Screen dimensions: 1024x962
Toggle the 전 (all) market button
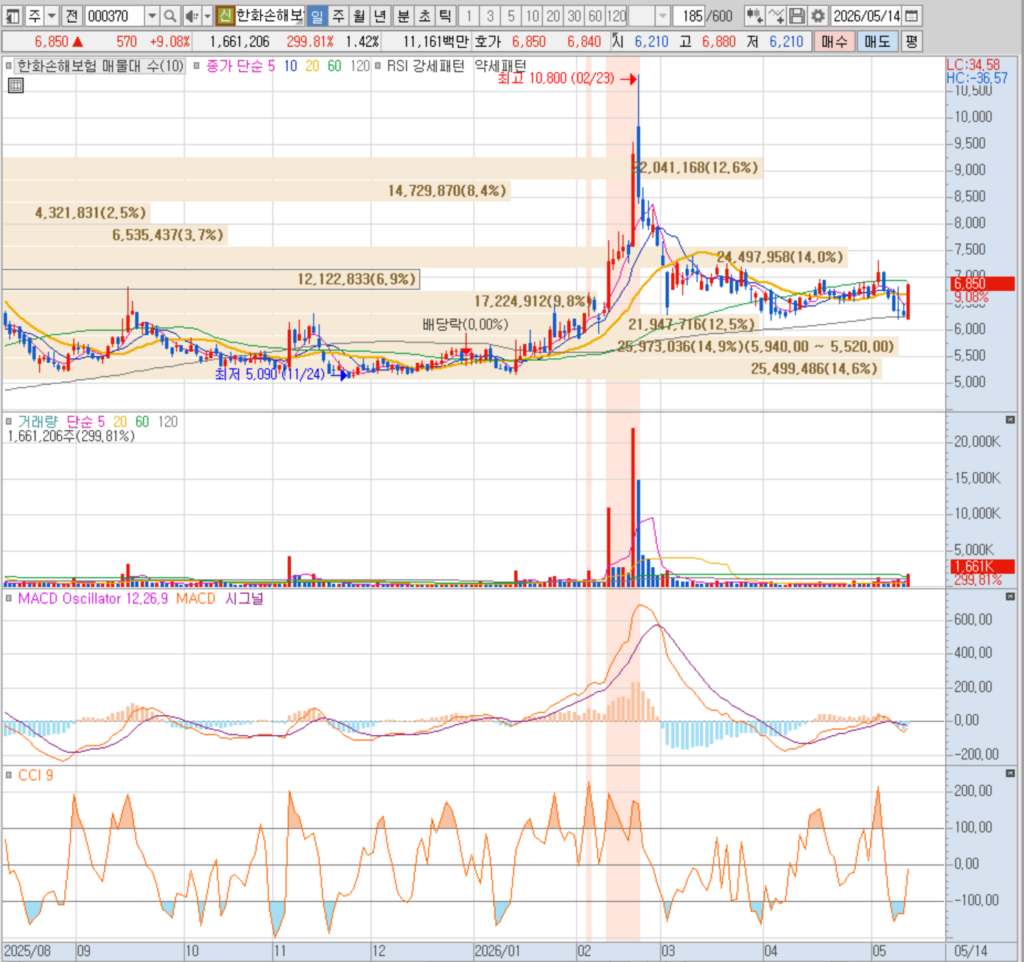pos(72,16)
